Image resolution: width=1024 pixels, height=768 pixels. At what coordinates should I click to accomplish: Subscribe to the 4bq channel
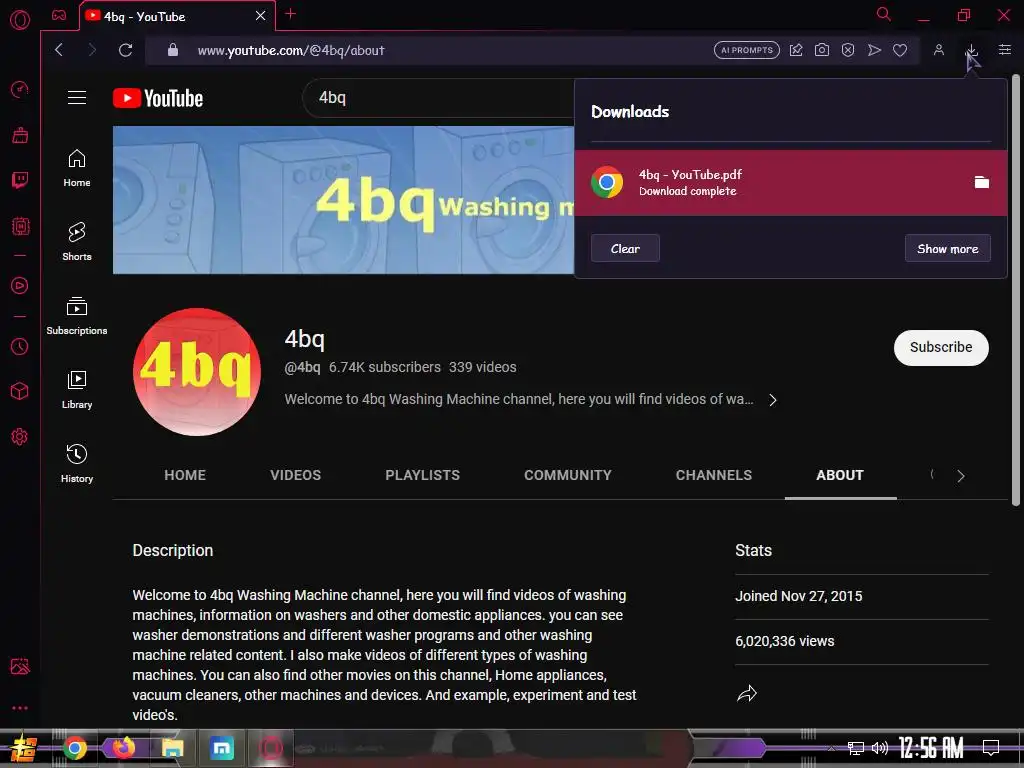click(x=941, y=347)
